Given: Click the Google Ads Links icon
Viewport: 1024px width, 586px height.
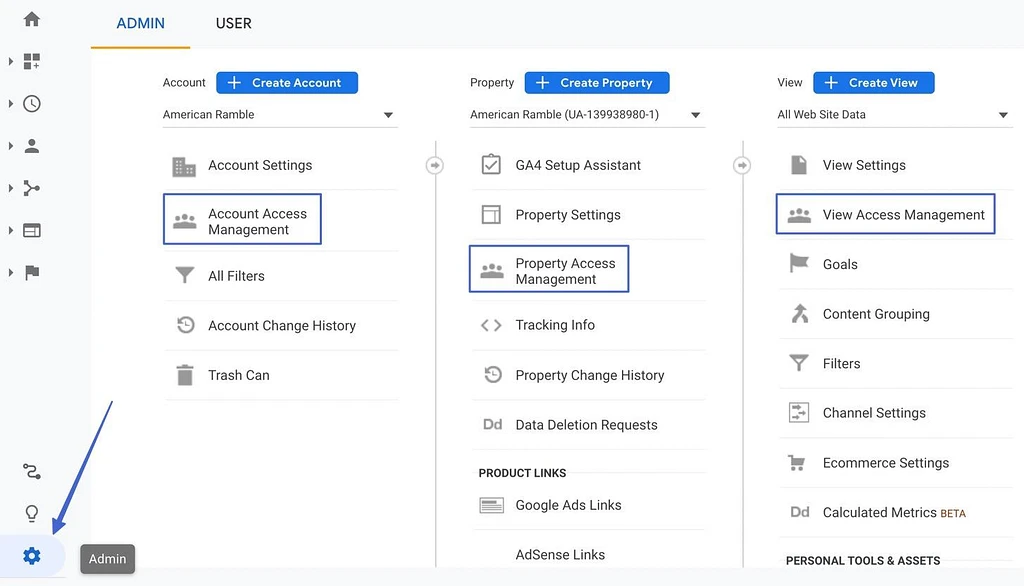Looking at the screenshot, I should tap(491, 505).
